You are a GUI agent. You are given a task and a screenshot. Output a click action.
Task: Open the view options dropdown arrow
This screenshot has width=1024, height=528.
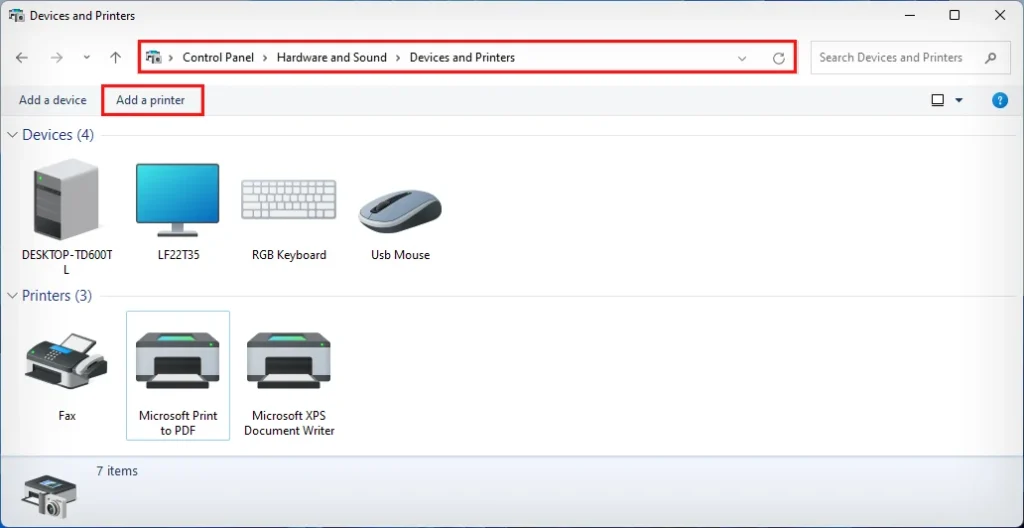click(959, 100)
